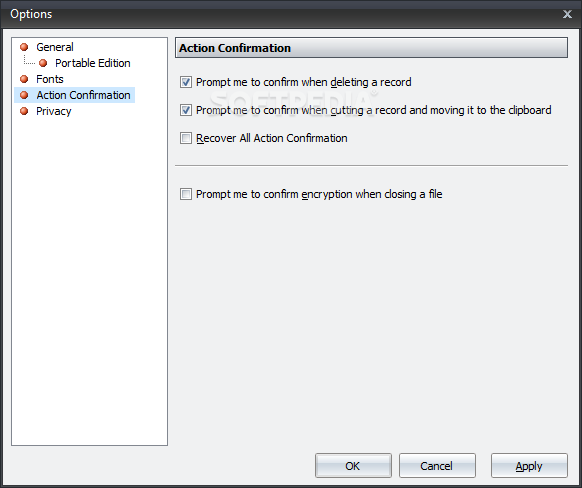The height and width of the screenshot is (488, 582).
Task: Click the Action Confirmation header bar
Action: tap(371, 48)
